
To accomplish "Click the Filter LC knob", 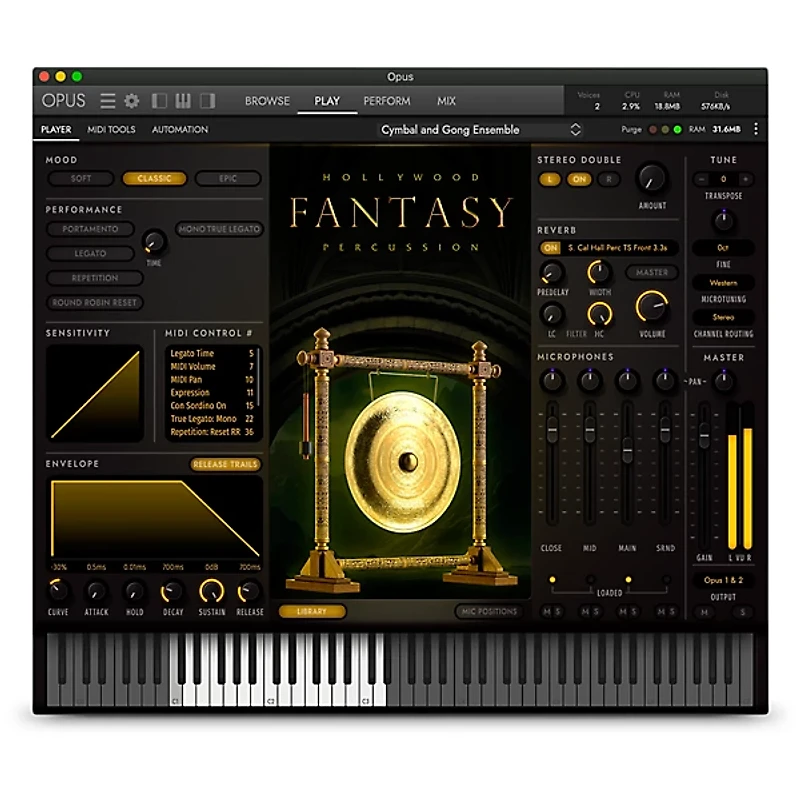I will pos(552,314).
